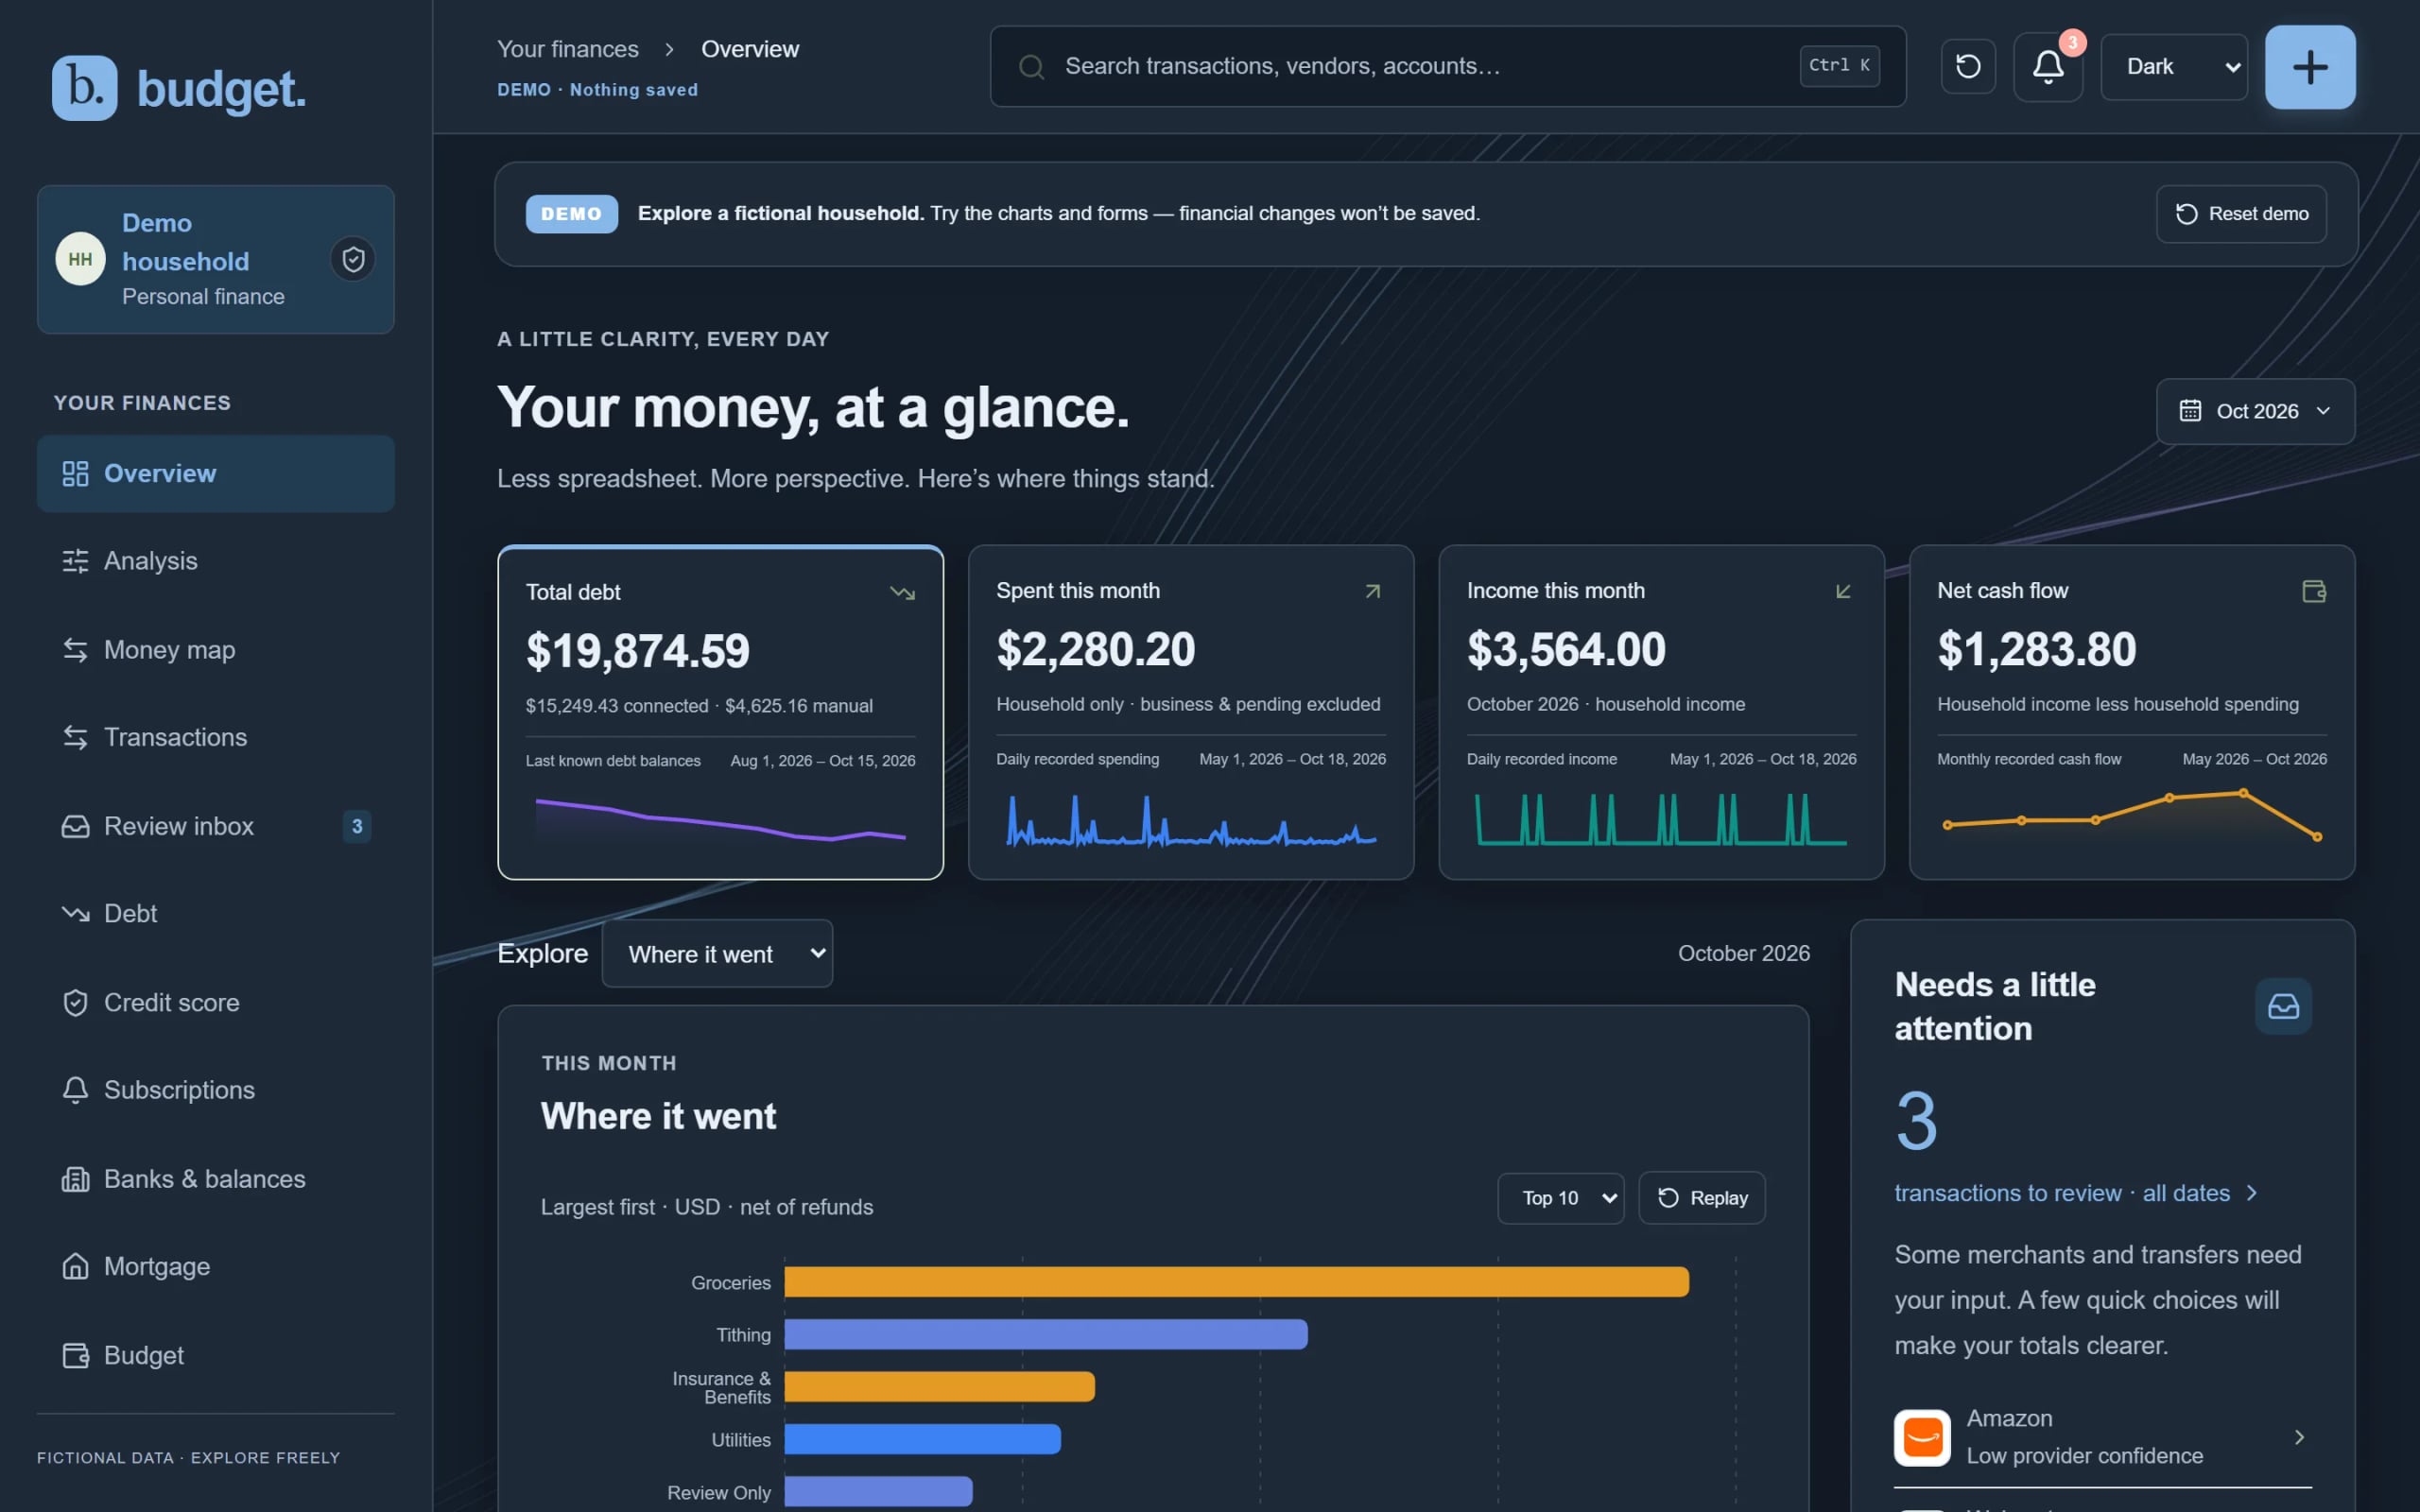Click the trend-down icon on Total debt card
The height and width of the screenshot is (1512, 2420).
(x=902, y=593)
